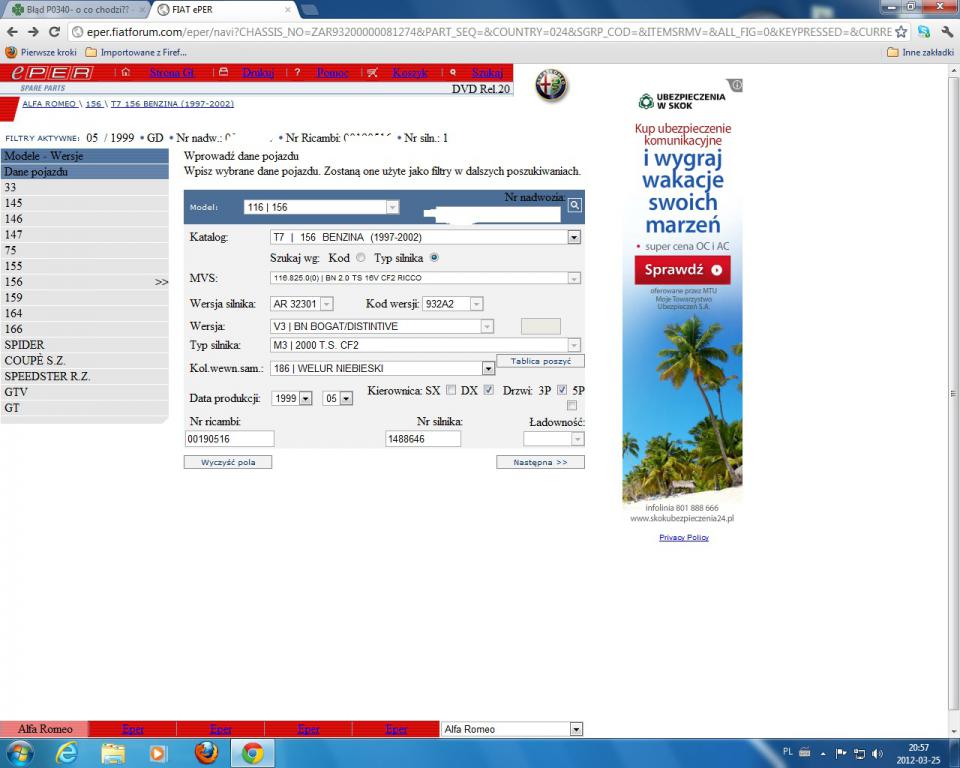Click the Następna >> button

click(540, 462)
